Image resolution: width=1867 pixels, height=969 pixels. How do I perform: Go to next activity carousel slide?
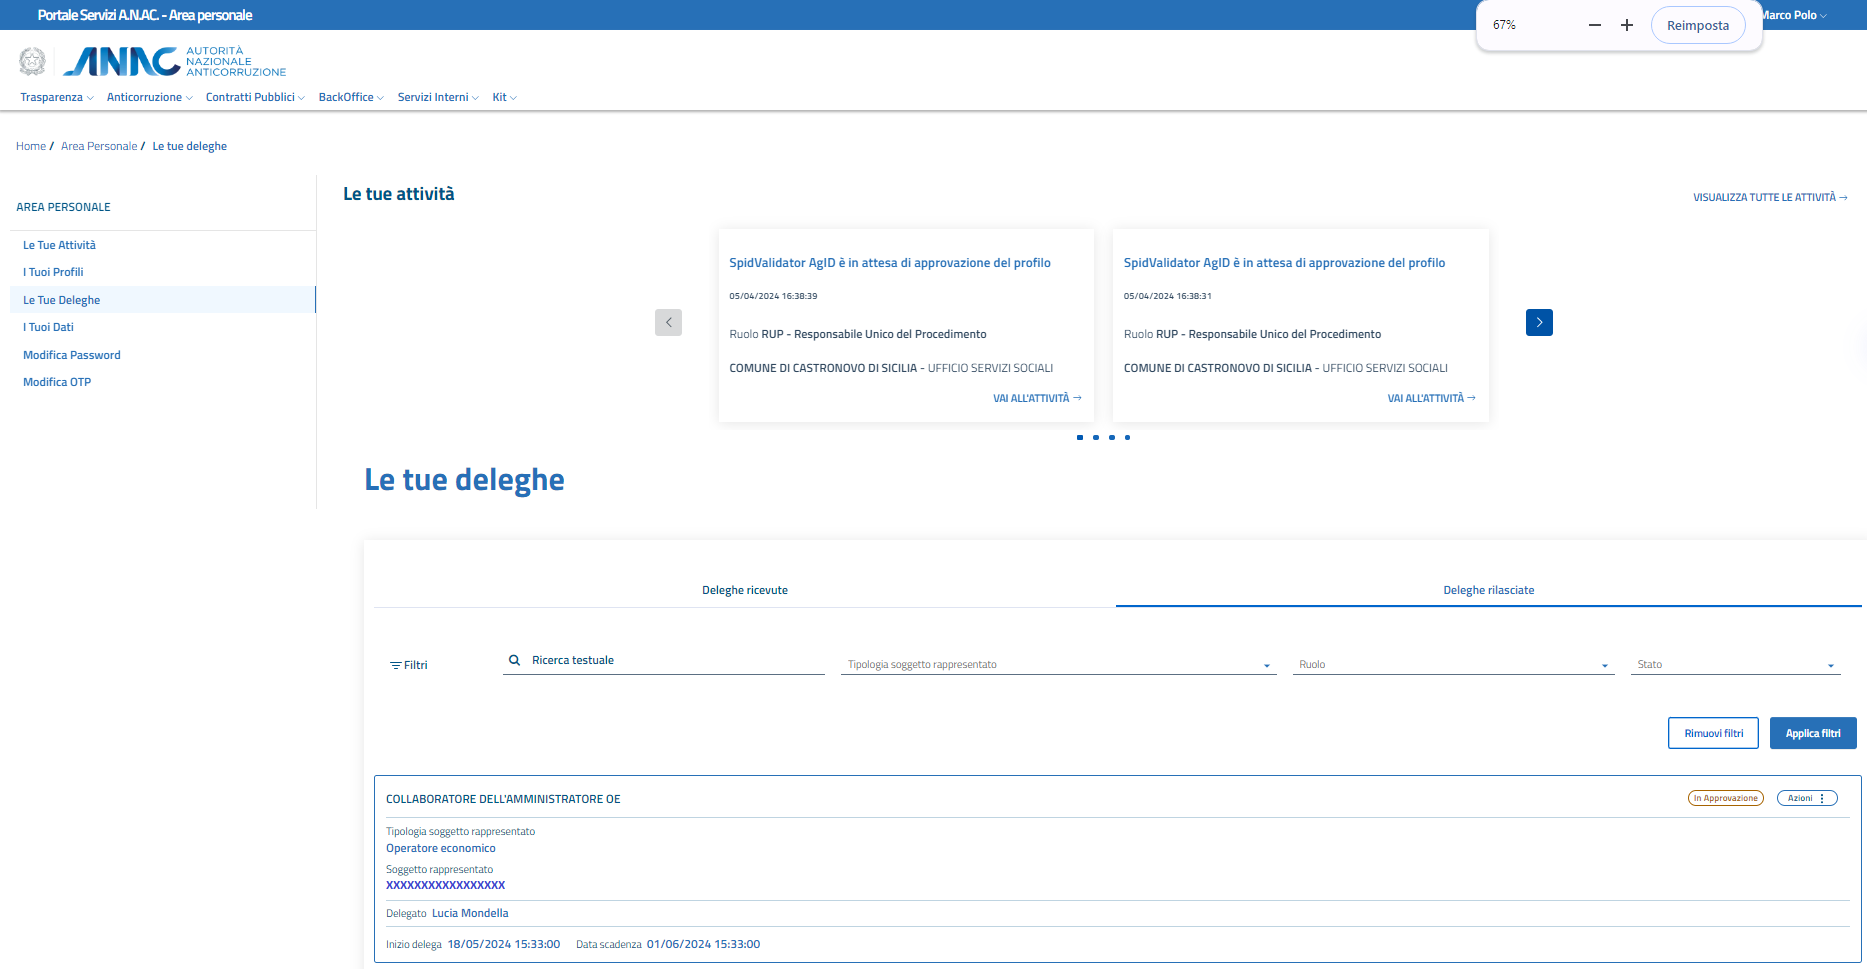(1539, 322)
